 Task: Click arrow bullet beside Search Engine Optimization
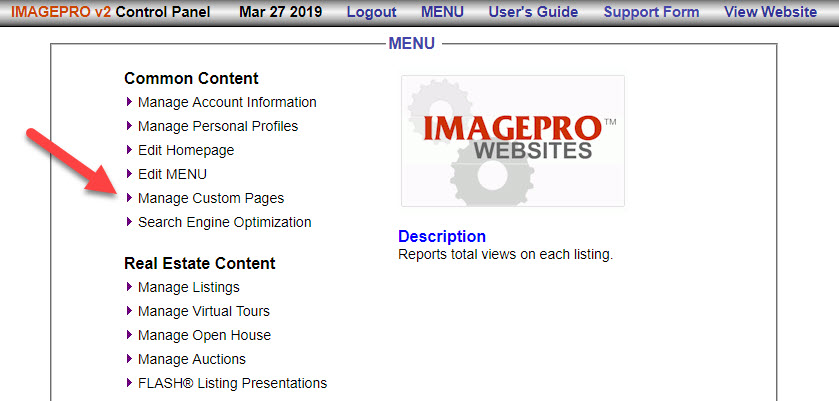[x=129, y=221]
